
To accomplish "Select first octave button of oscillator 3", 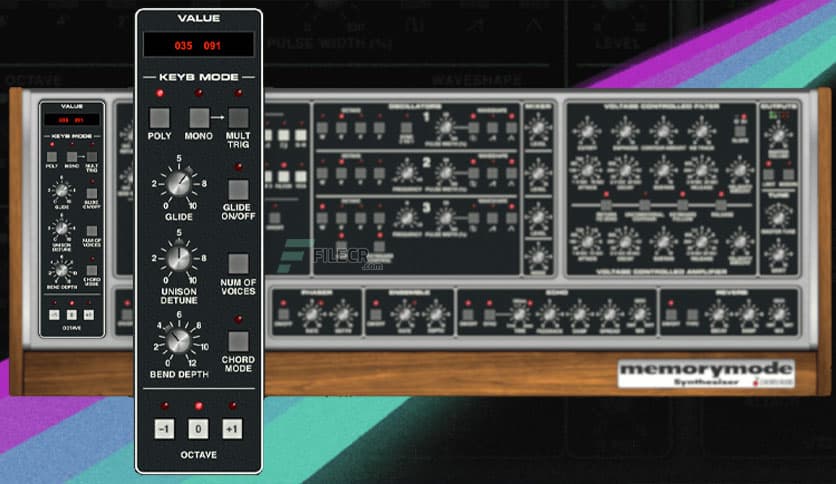I will [322, 218].
